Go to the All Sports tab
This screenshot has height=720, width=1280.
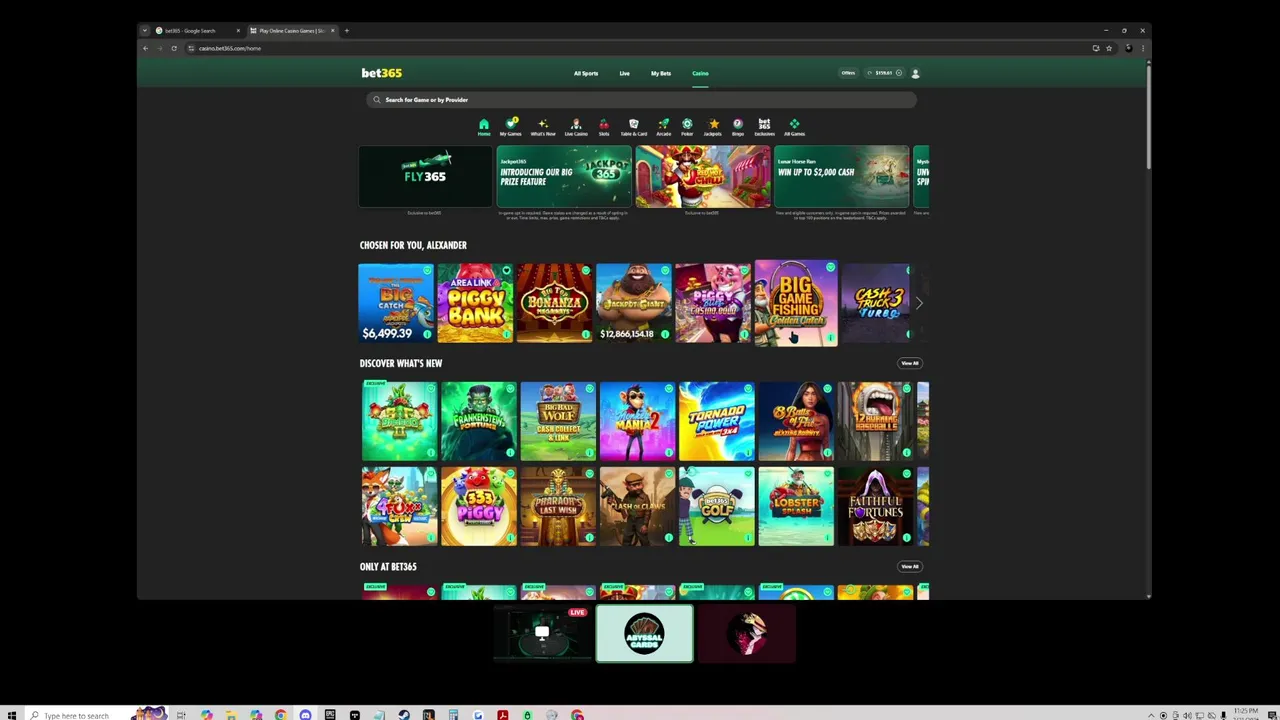[x=586, y=73]
